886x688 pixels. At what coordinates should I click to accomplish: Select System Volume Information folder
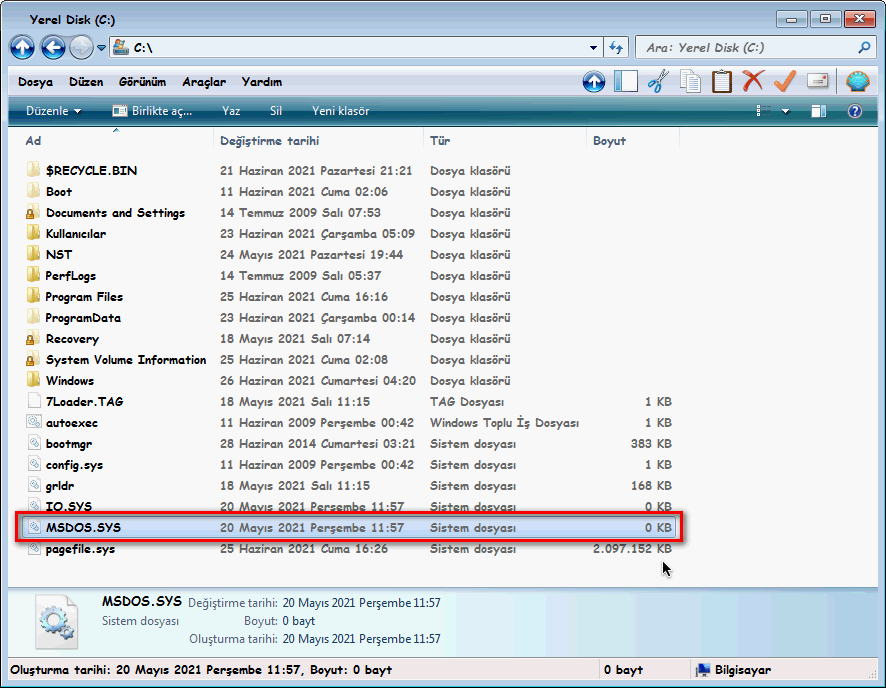(126, 360)
